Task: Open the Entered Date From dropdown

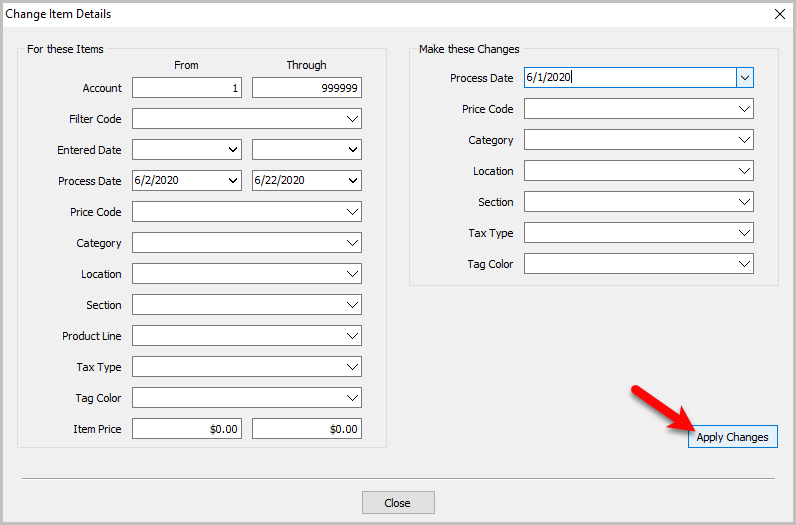Action: [x=187, y=150]
